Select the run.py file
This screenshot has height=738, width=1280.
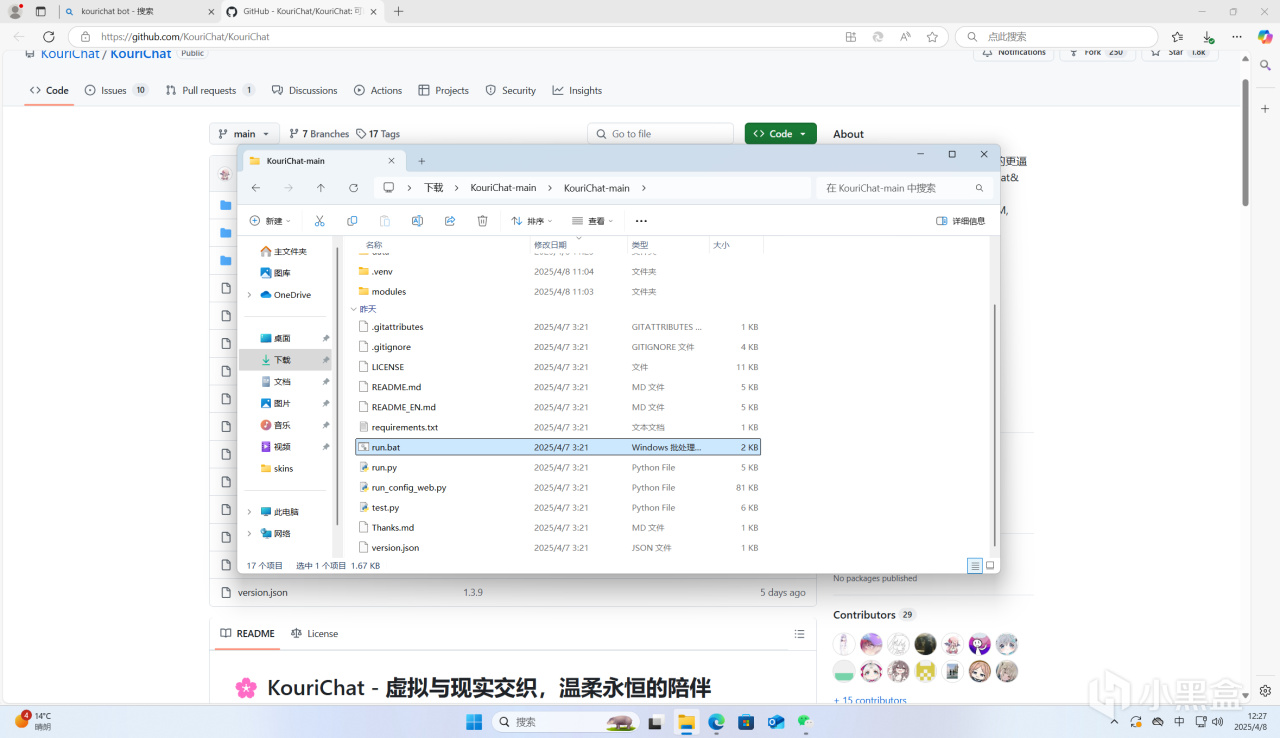click(x=558, y=467)
